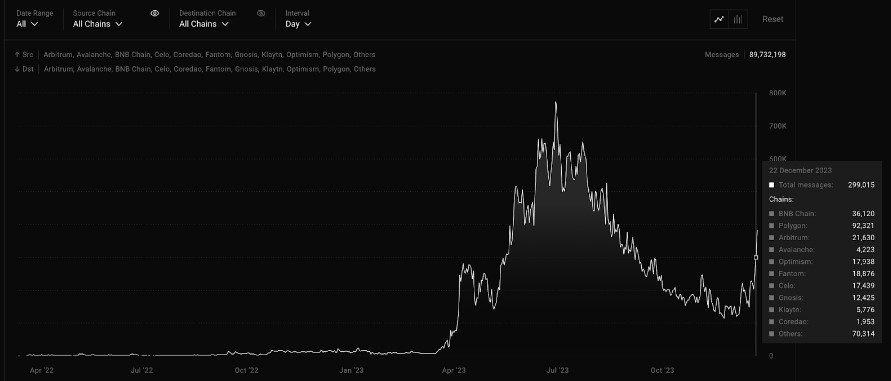891x381 pixels.
Task: Click the Jul '22 axis label
Action: pos(142,370)
